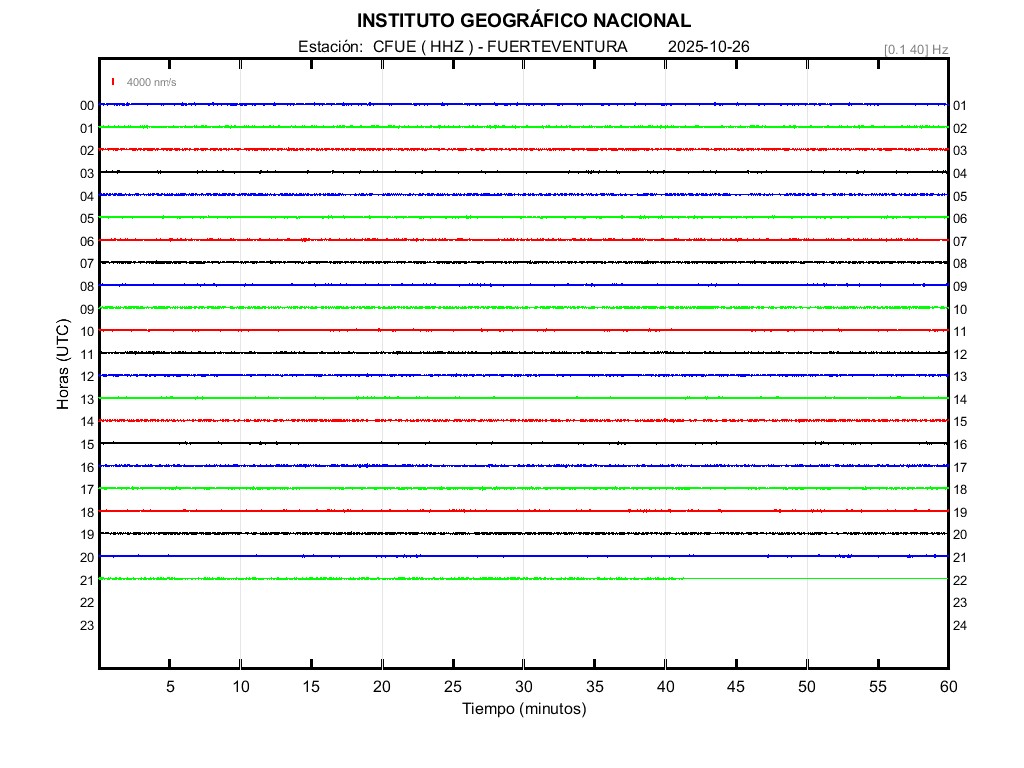1024x768 pixels.
Task: Click the 5 tick on the minutes axis
Action: pyautogui.click(x=170, y=687)
